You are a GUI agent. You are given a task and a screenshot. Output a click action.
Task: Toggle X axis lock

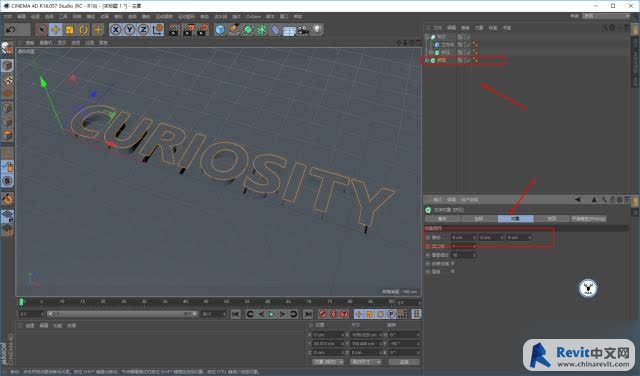pyautogui.click(x=116, y=30)
